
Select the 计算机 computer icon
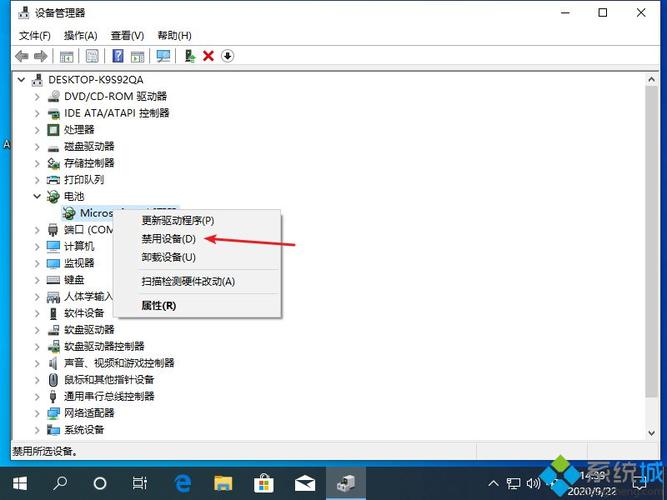pyautogui.click(x=53, y=247)
